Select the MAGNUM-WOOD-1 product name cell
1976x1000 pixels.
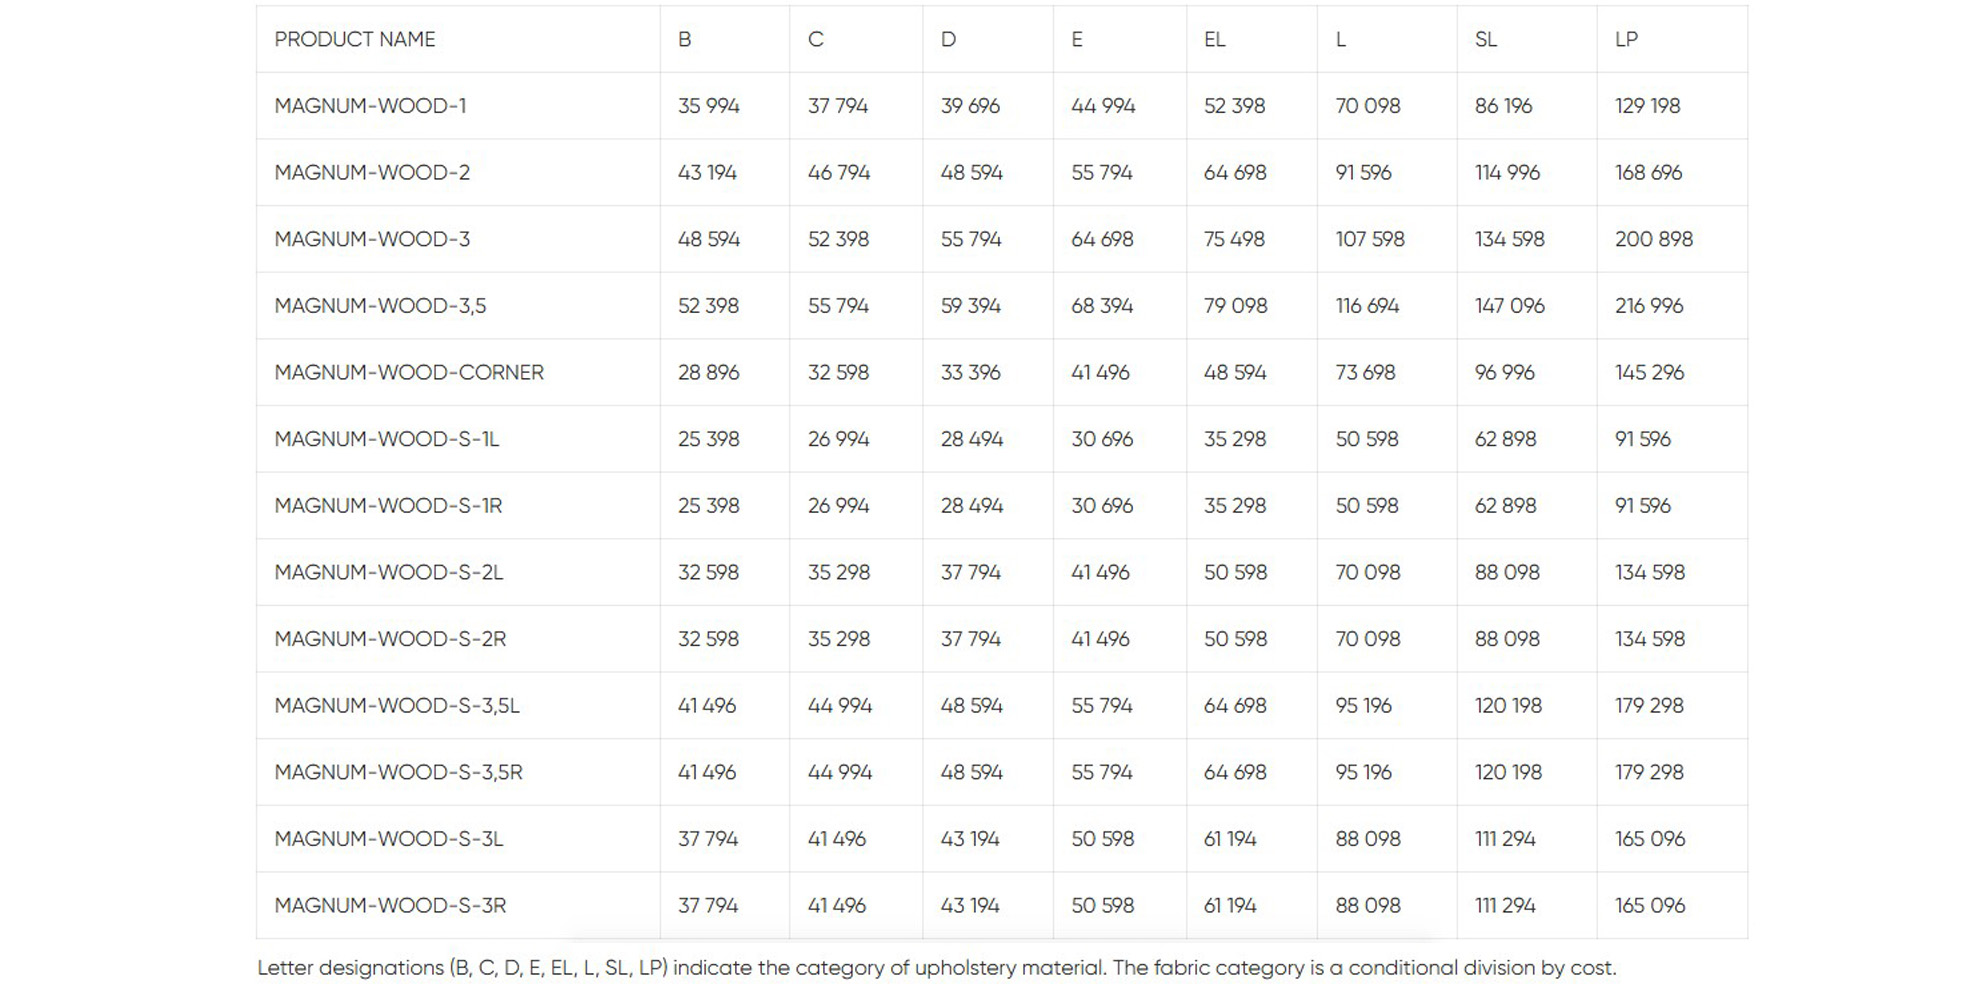(x=370, y=106)
